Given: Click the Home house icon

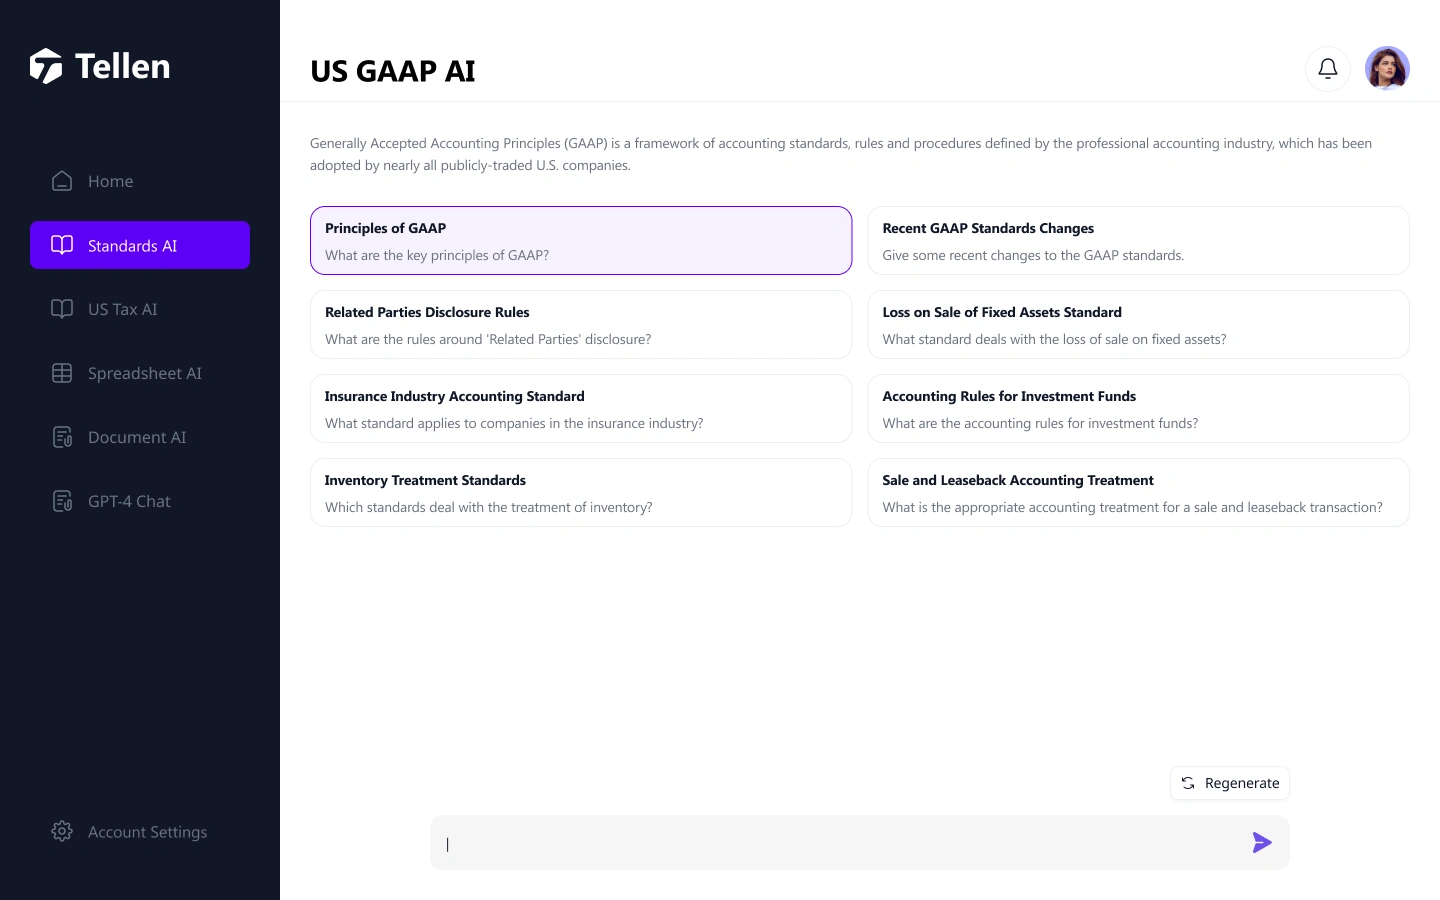Looking at the screenshot, I should click(x=62, y=181).
